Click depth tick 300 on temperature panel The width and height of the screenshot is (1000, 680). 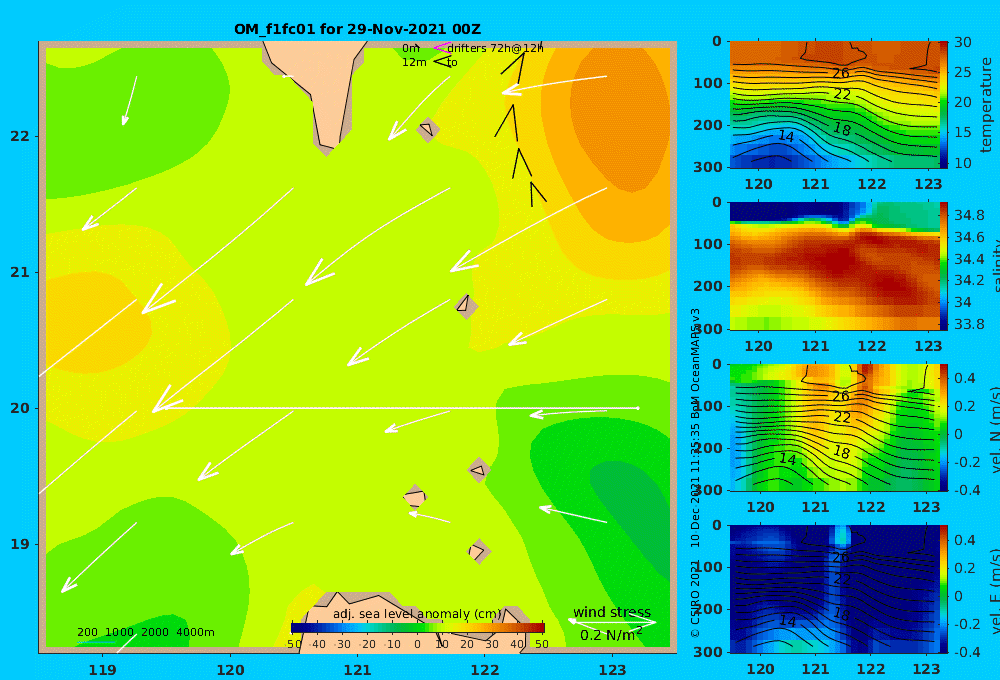coord(708,166)
